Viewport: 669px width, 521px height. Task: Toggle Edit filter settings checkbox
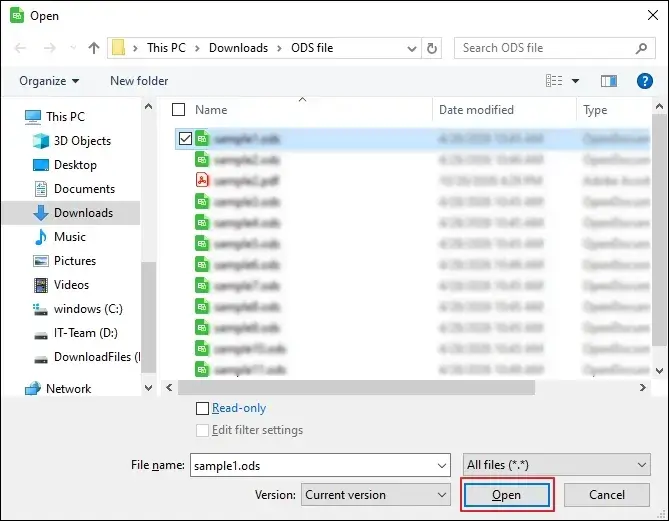coord(202,430)
